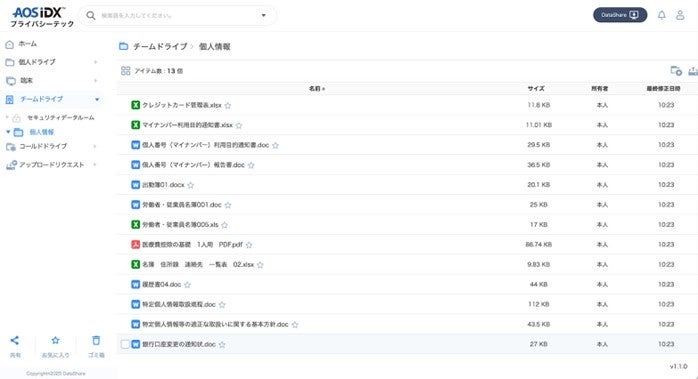Sort by the サイズ column header
Image resolution: width=698 pixels, height=379 pixels.
[x=536, y=89]
